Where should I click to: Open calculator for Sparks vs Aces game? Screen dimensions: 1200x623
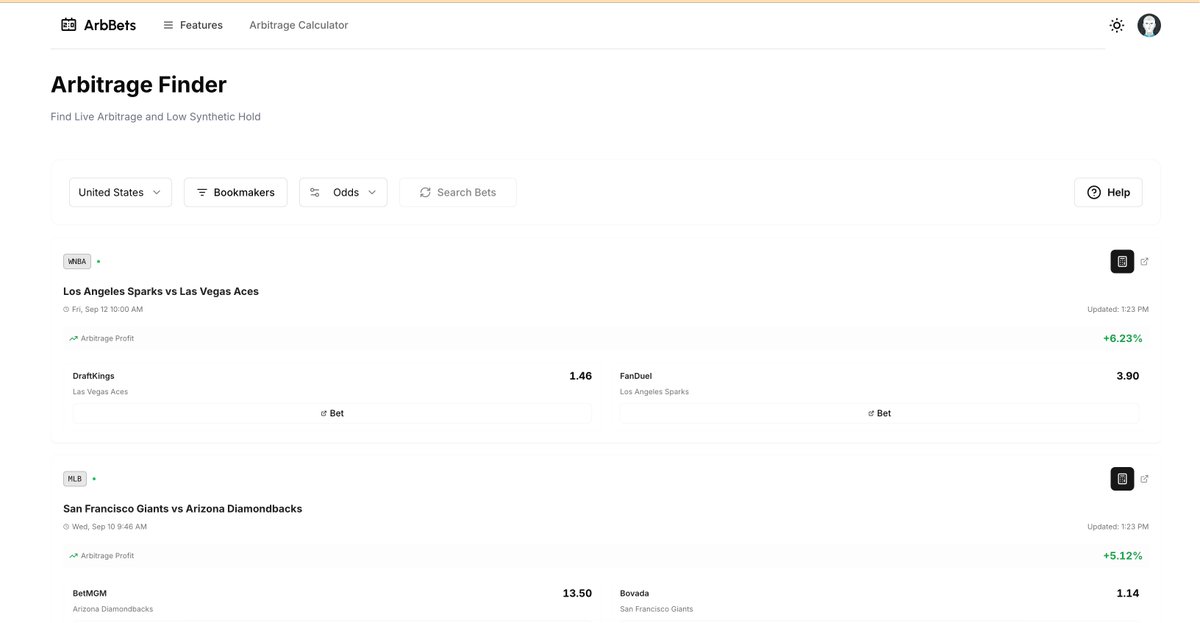1122,262
